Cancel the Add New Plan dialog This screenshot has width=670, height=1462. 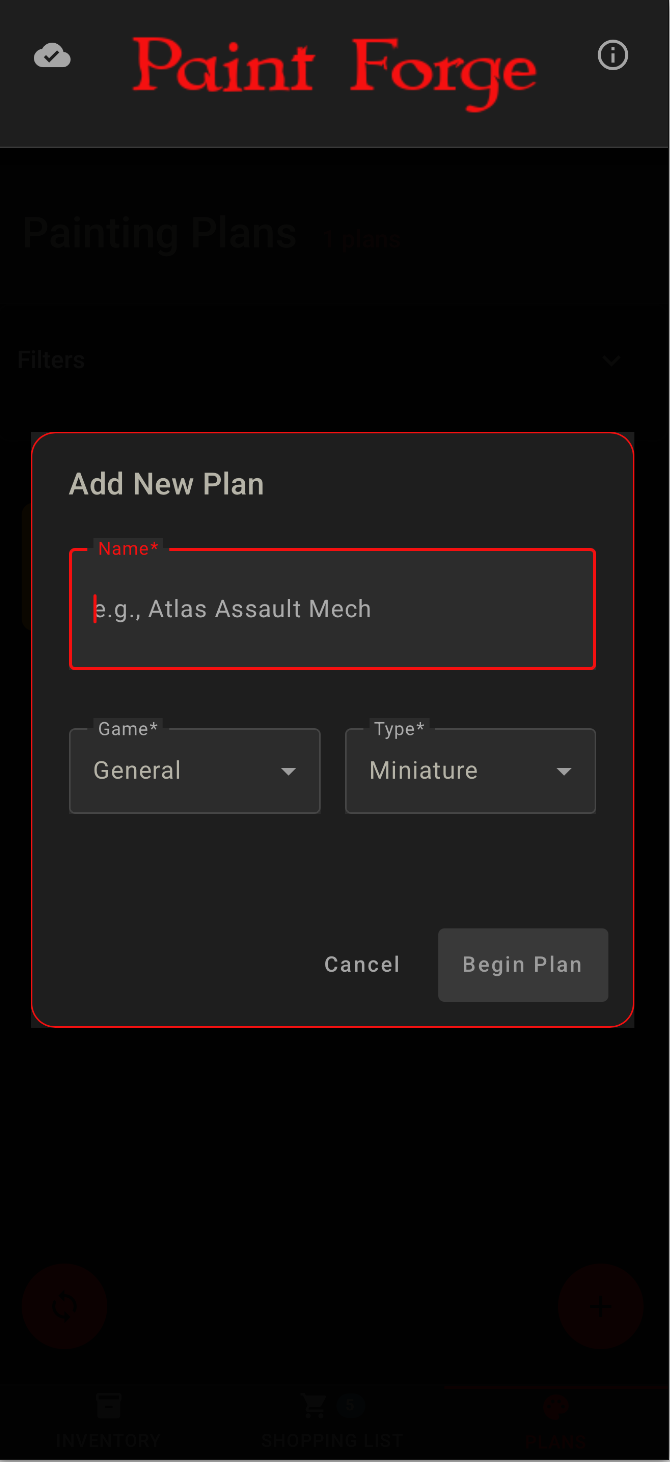pos(362,964)
